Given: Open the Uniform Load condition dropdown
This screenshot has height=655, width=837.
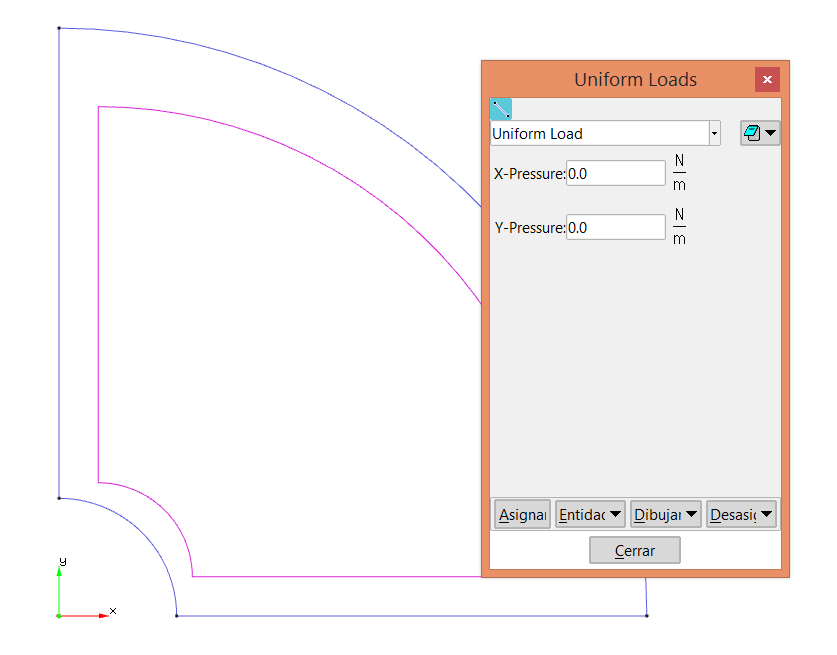Looking at the screenshot, I should coord(714,134).
